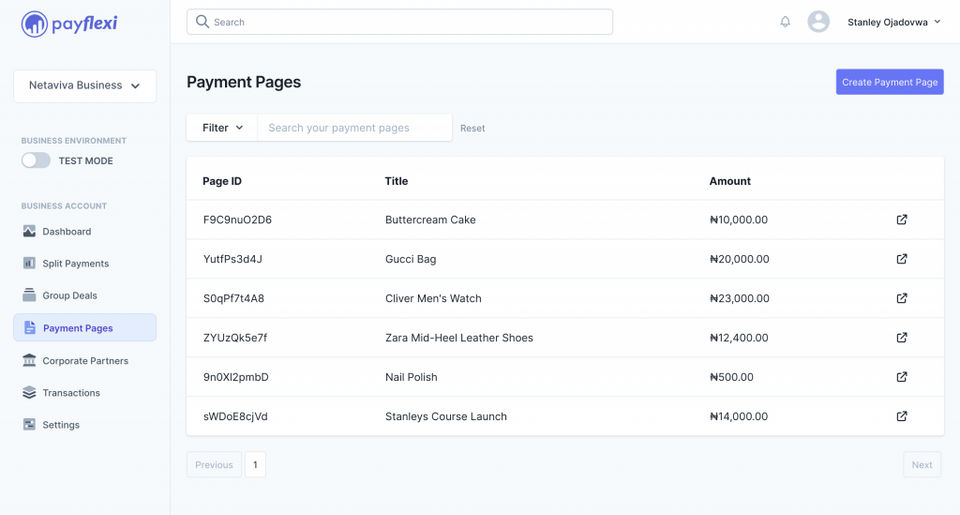
Task: Click the Create Payment Page button
Action: (x=889, y=82)
